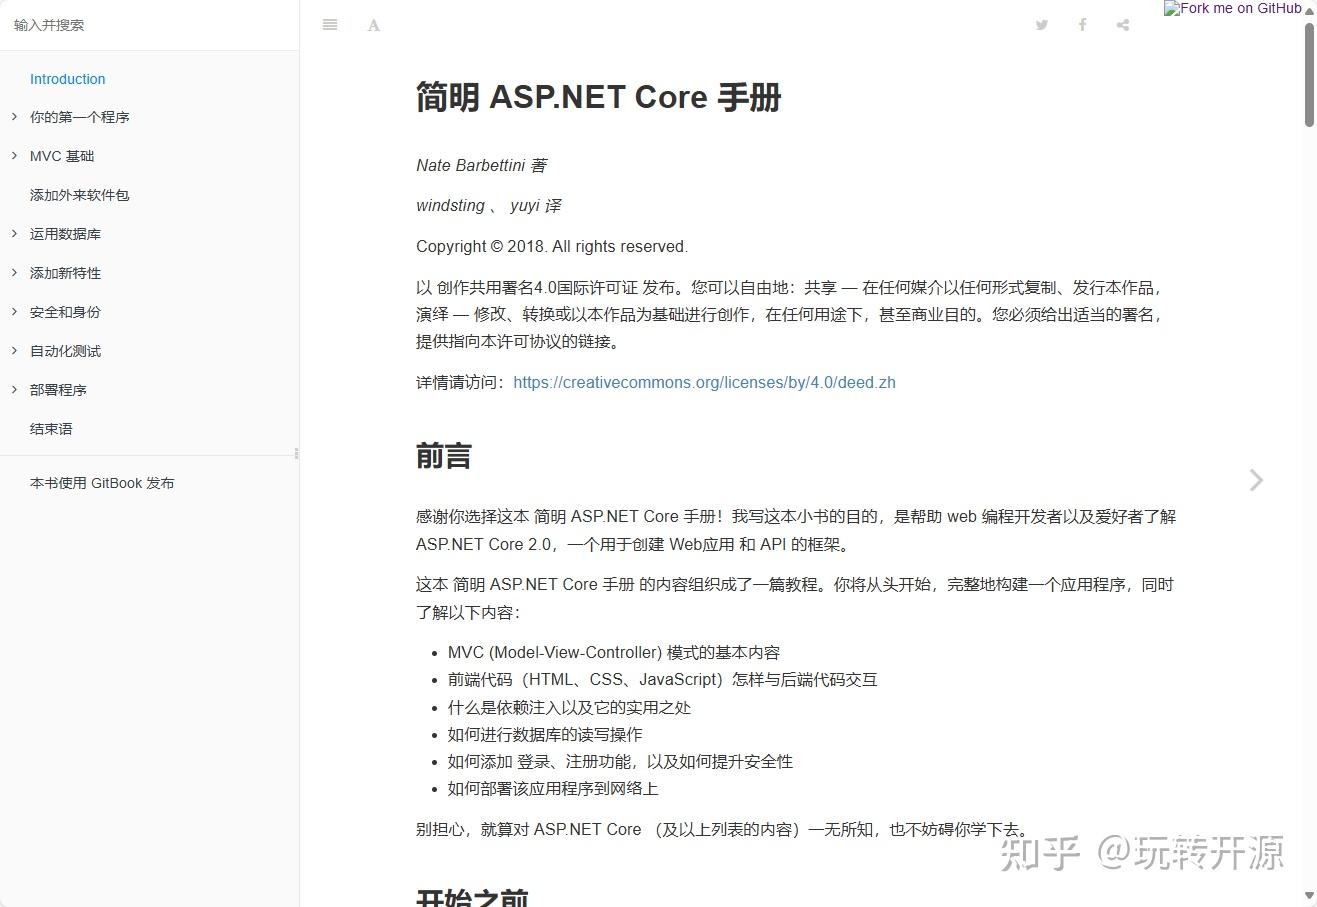This screenshot has width=1317, height=907.
Task: Expand the 运用数据库 chapter chevron
Action: [x=14, y=234]
